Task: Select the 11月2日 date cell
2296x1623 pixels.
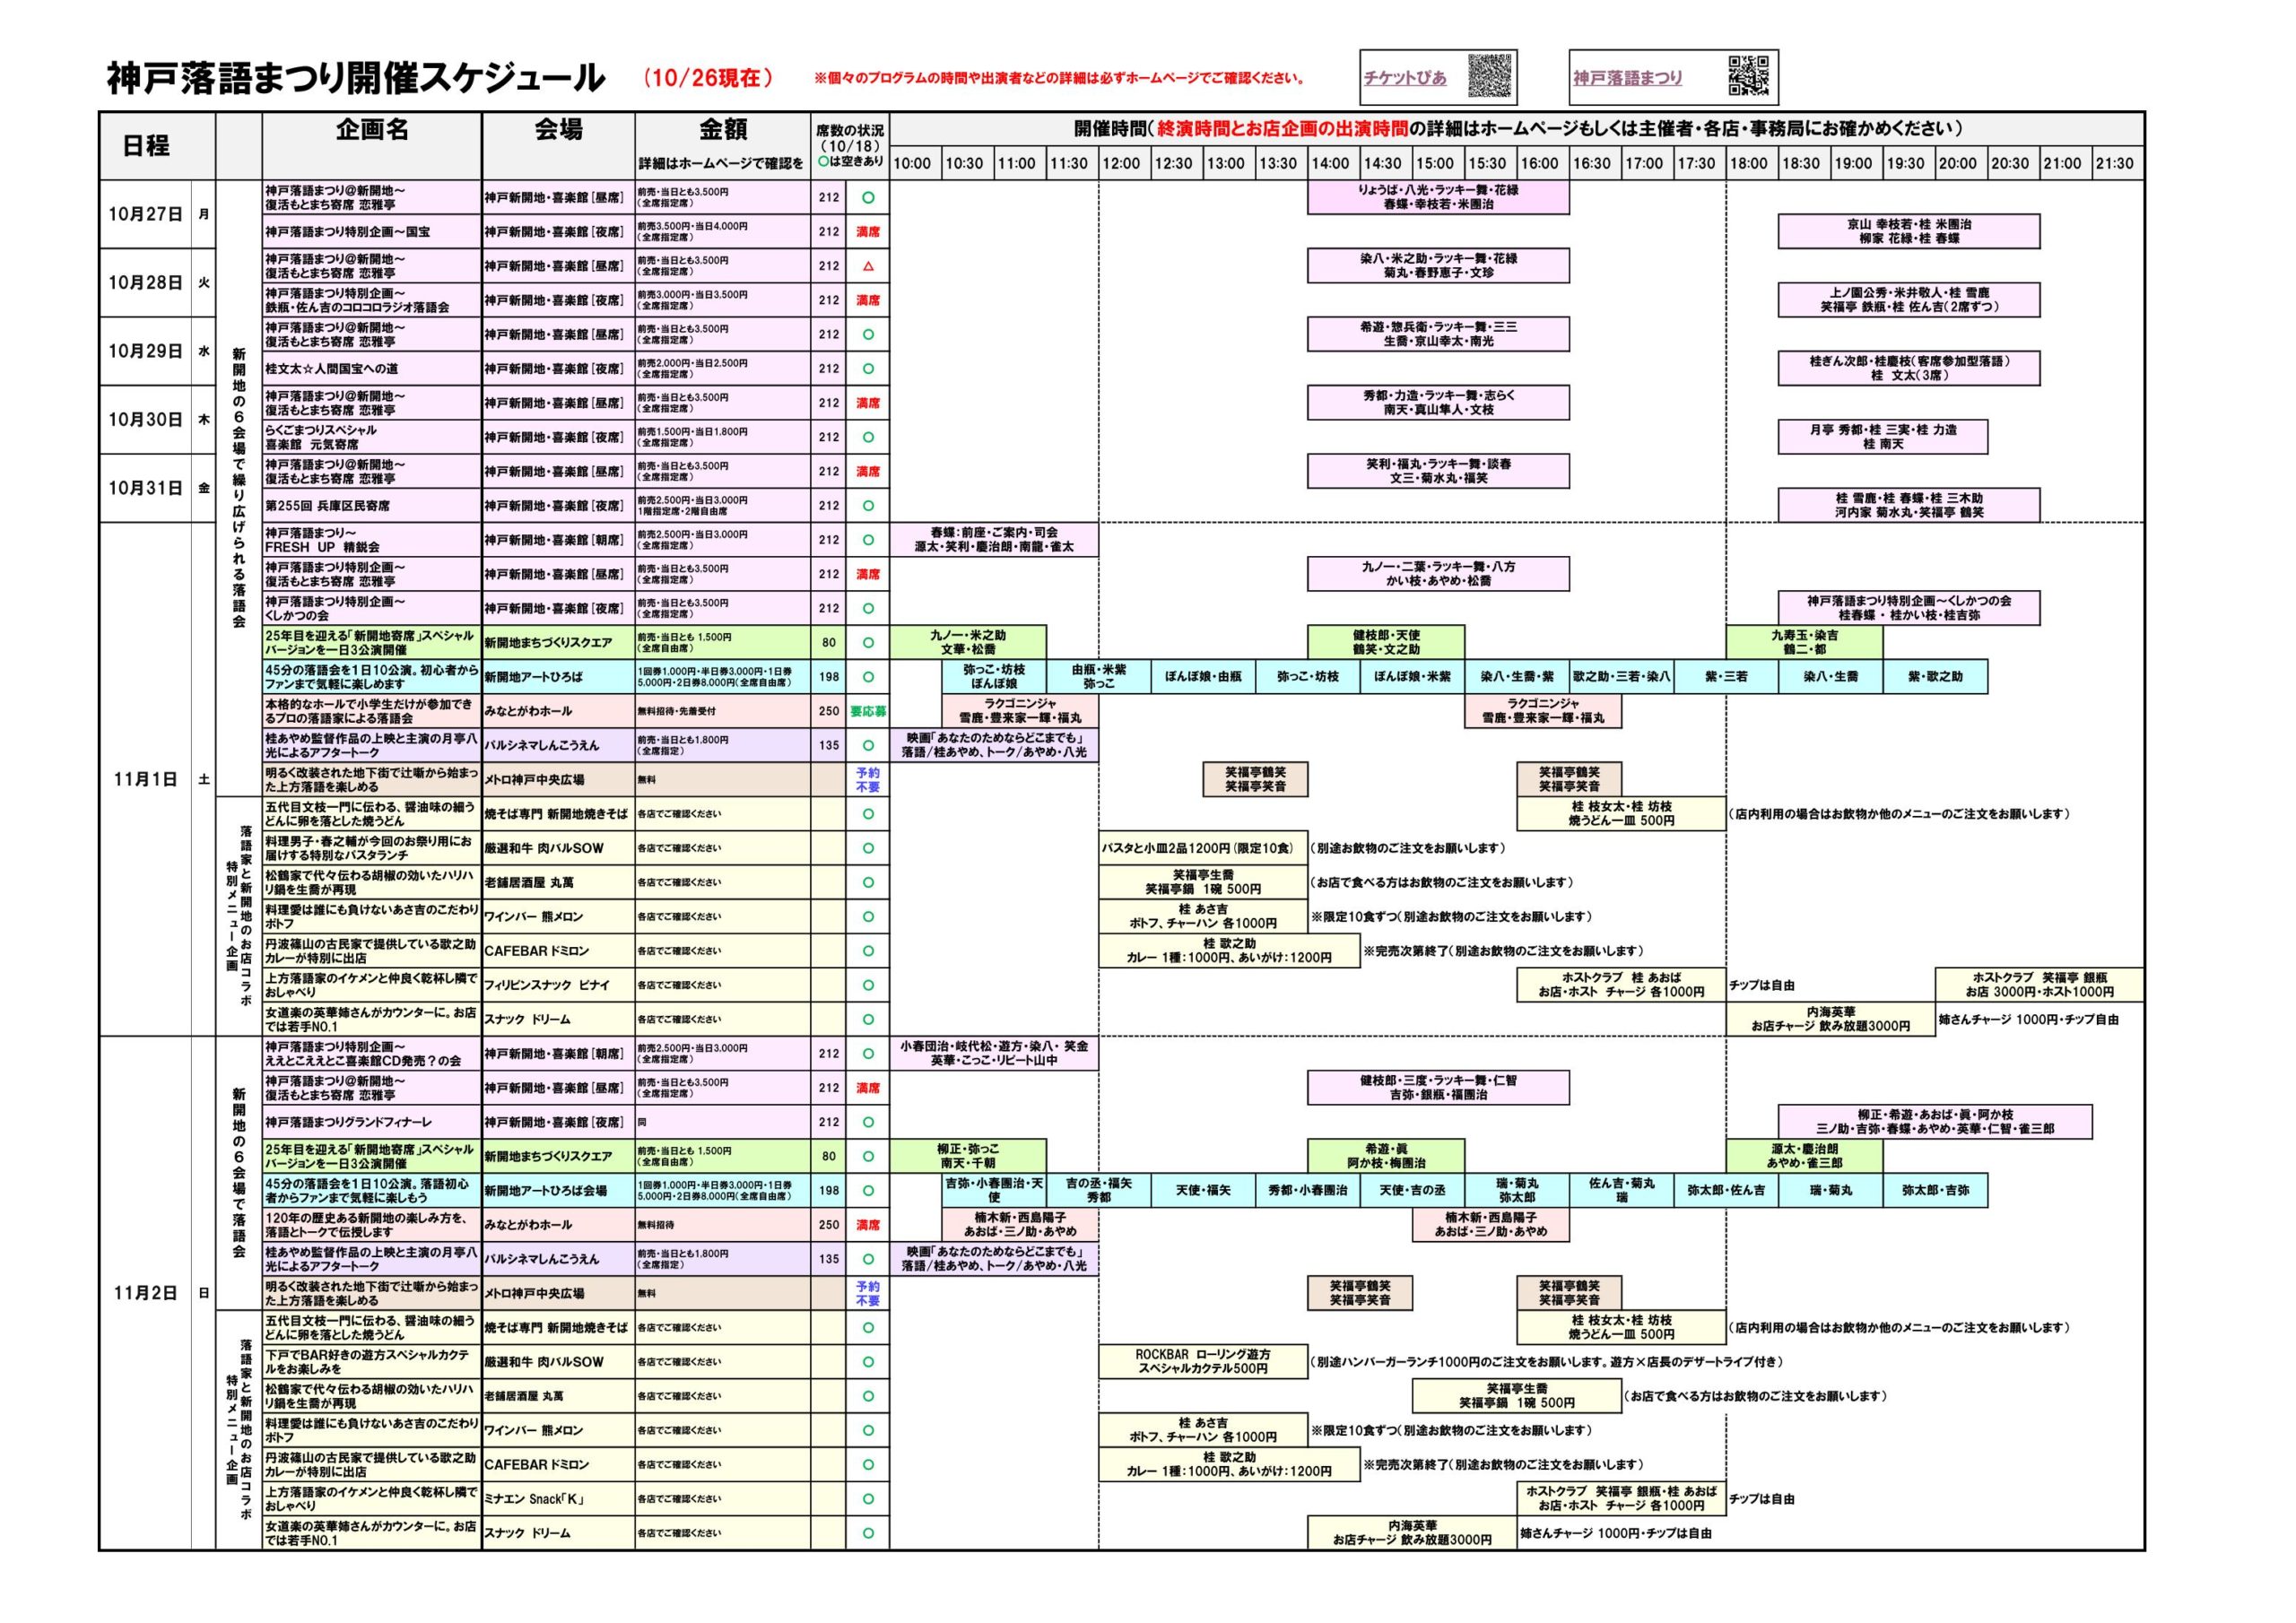Action: [146, 1293]
